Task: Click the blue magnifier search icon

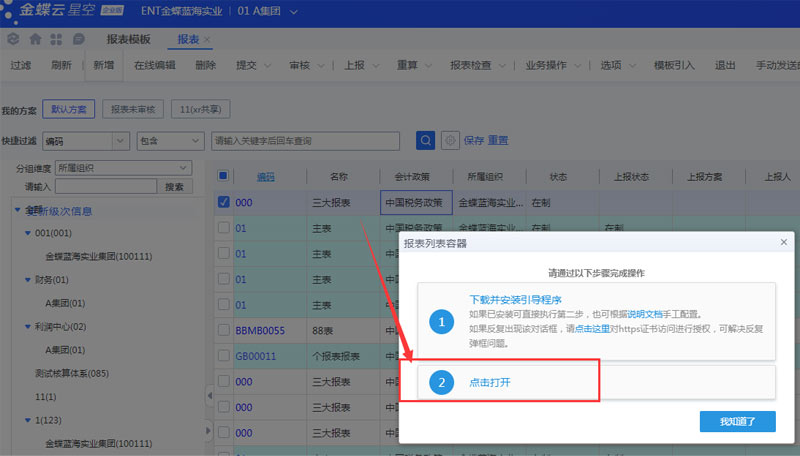Action: pyautogui.click(x=426, y=141)
